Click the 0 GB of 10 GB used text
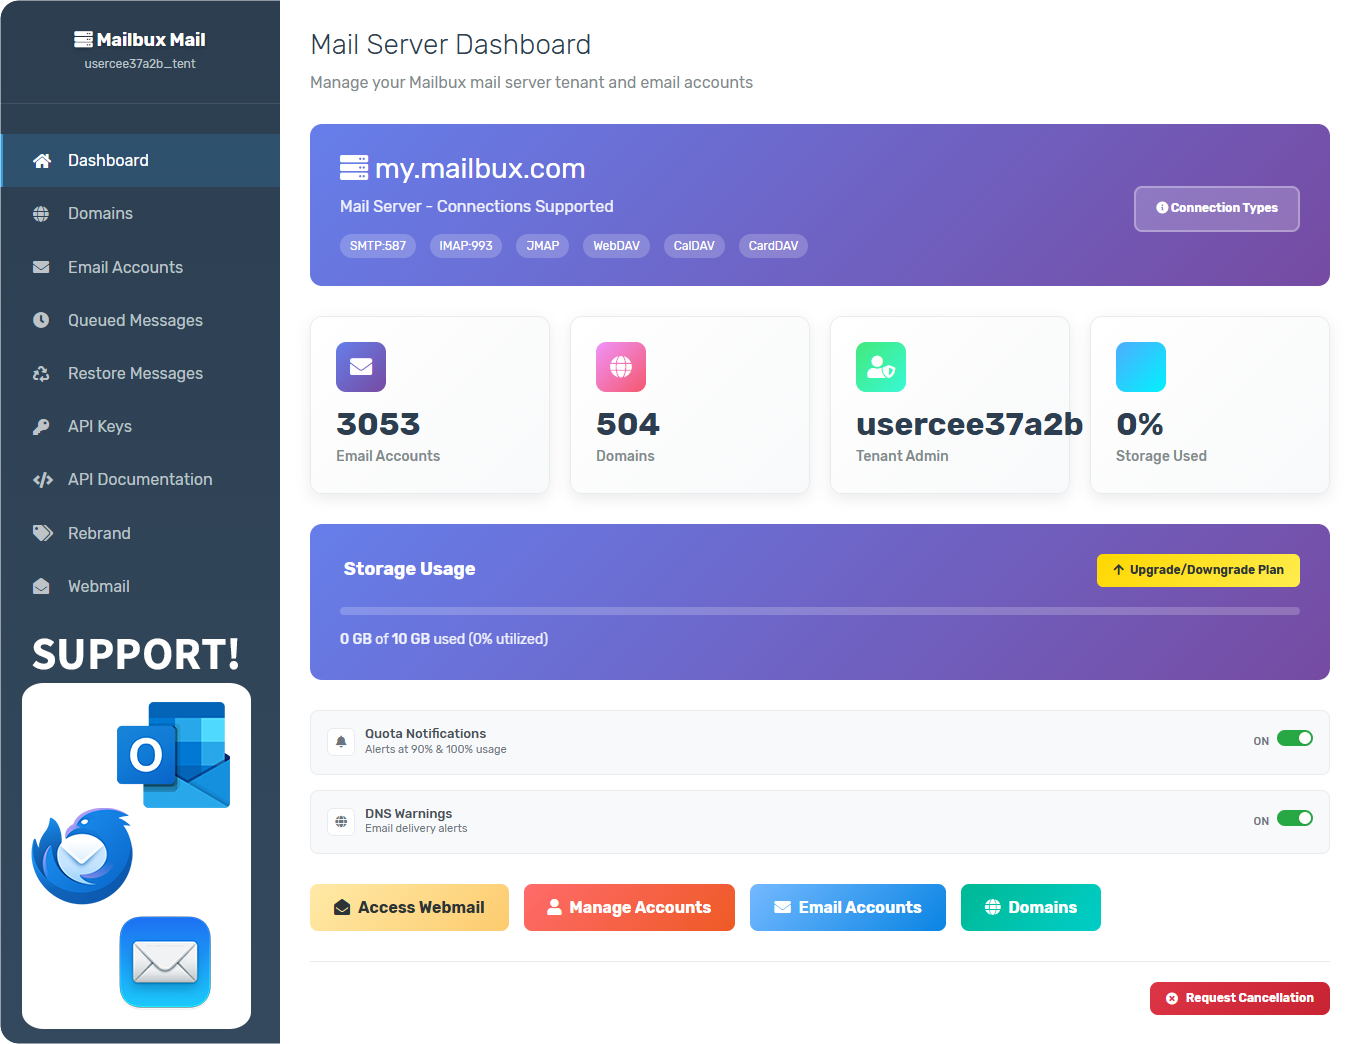Viewport: 1360px width, 1044px height. point(444,639)
